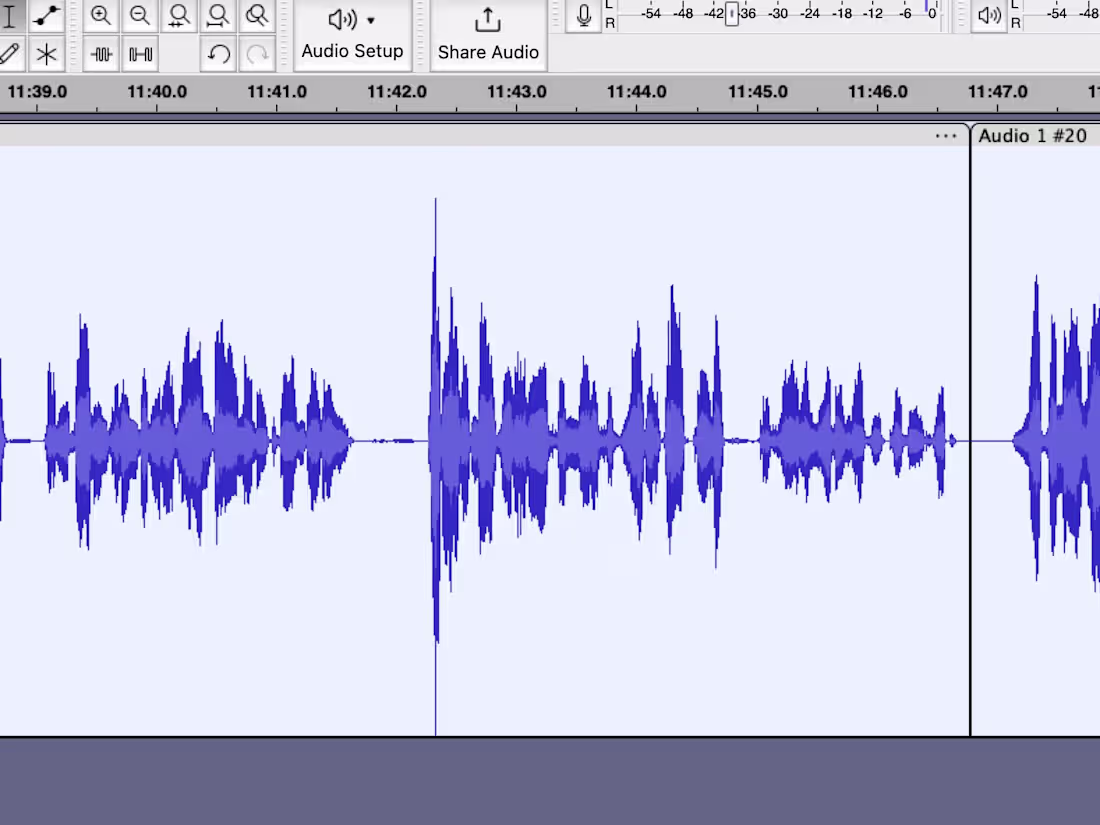This screenshot has width=1100, height=825.
Task: Open the track overflow menu with three dots
Action: point(946,136)
